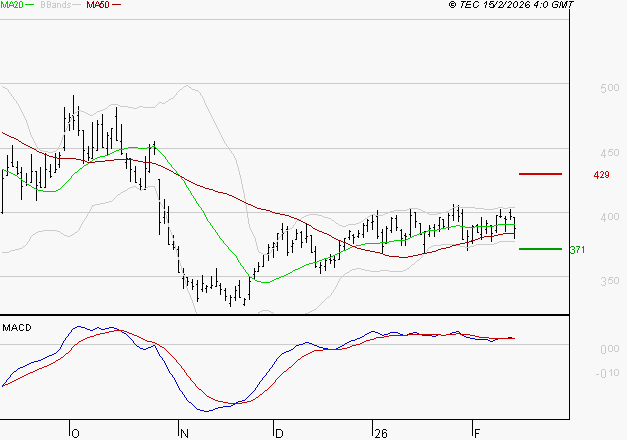
Task: Click the MA50 legend label
Action: click(x=98, y=4)
